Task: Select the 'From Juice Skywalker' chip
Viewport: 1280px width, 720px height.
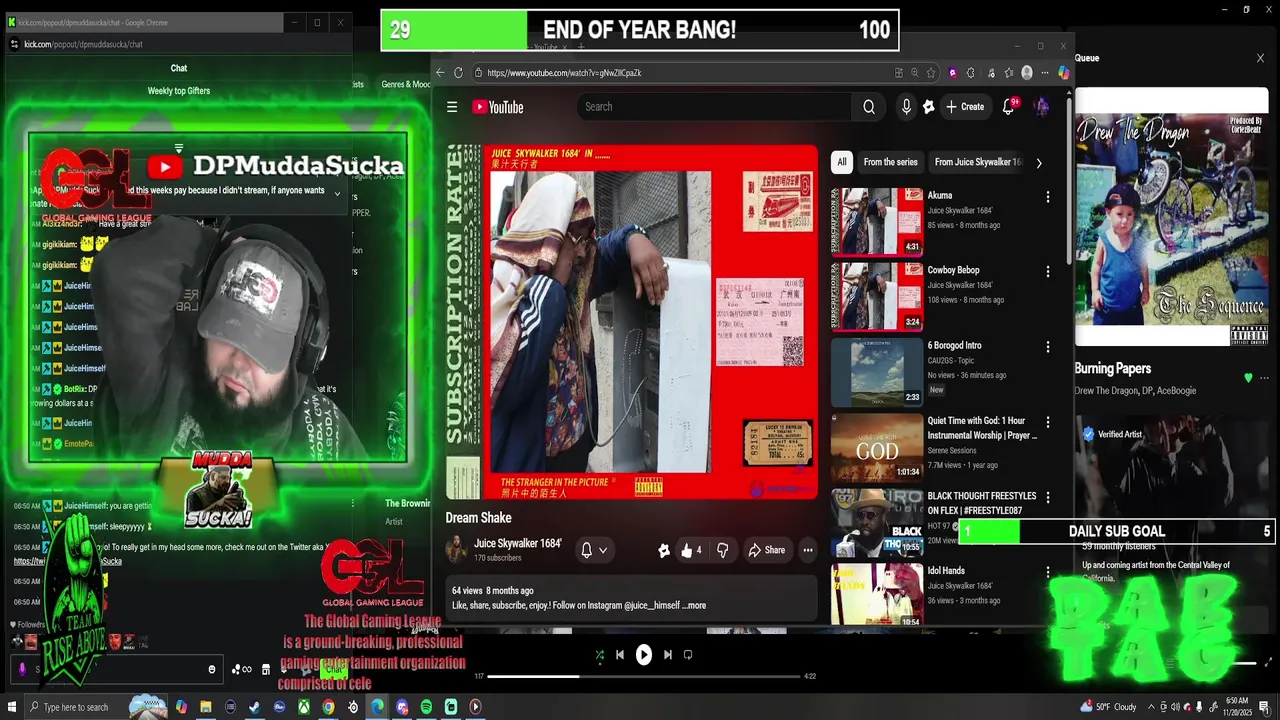Action: 977,162
